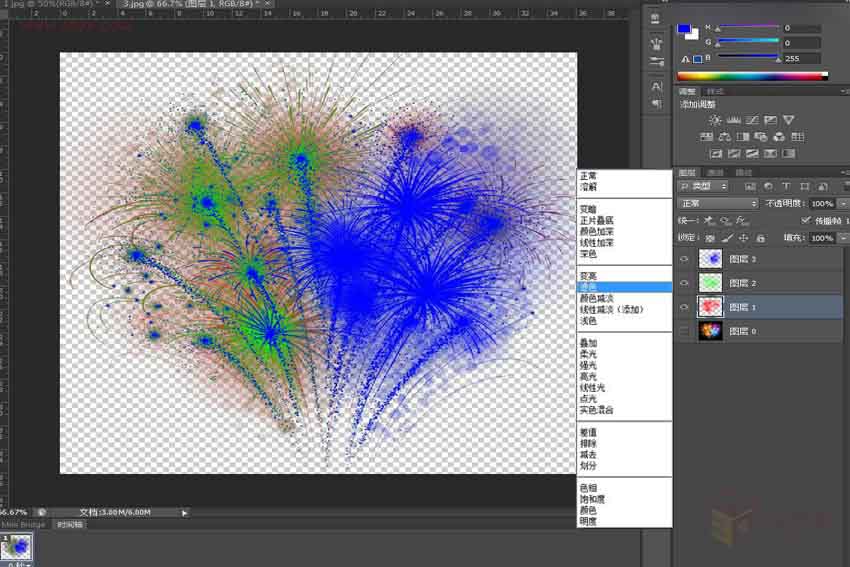Image resolution: width=850 pixels, height=567 pixels.
Task: Choose 正片叠底 from blend mode list
Action: click(x=595, y=220)
